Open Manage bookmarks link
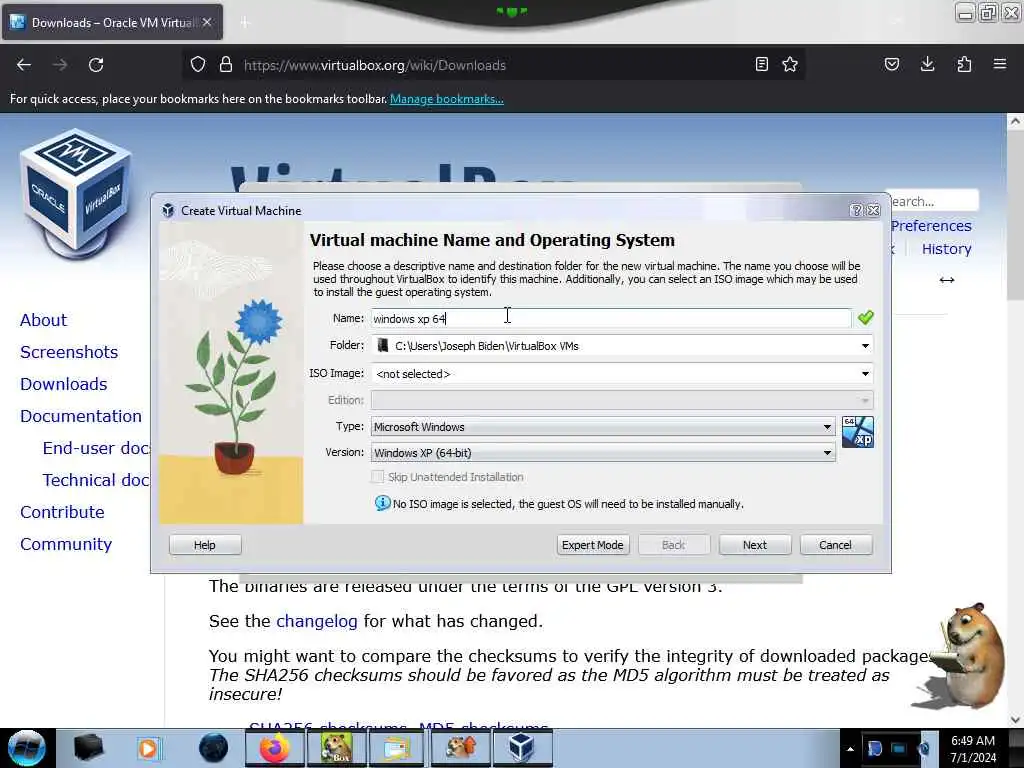The width and height of the screenshot is (1024, 768). (447, 99)
